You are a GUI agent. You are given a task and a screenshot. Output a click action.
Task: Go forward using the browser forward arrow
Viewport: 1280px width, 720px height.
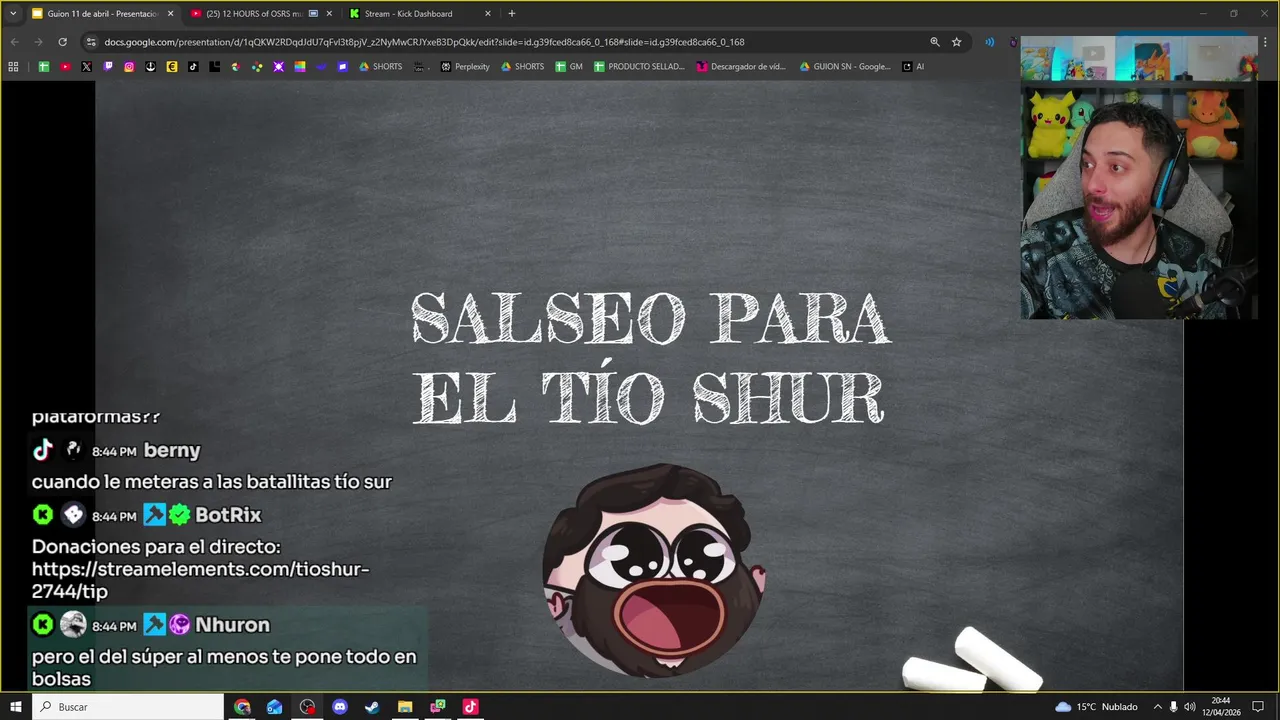click(x=38, y=42)
